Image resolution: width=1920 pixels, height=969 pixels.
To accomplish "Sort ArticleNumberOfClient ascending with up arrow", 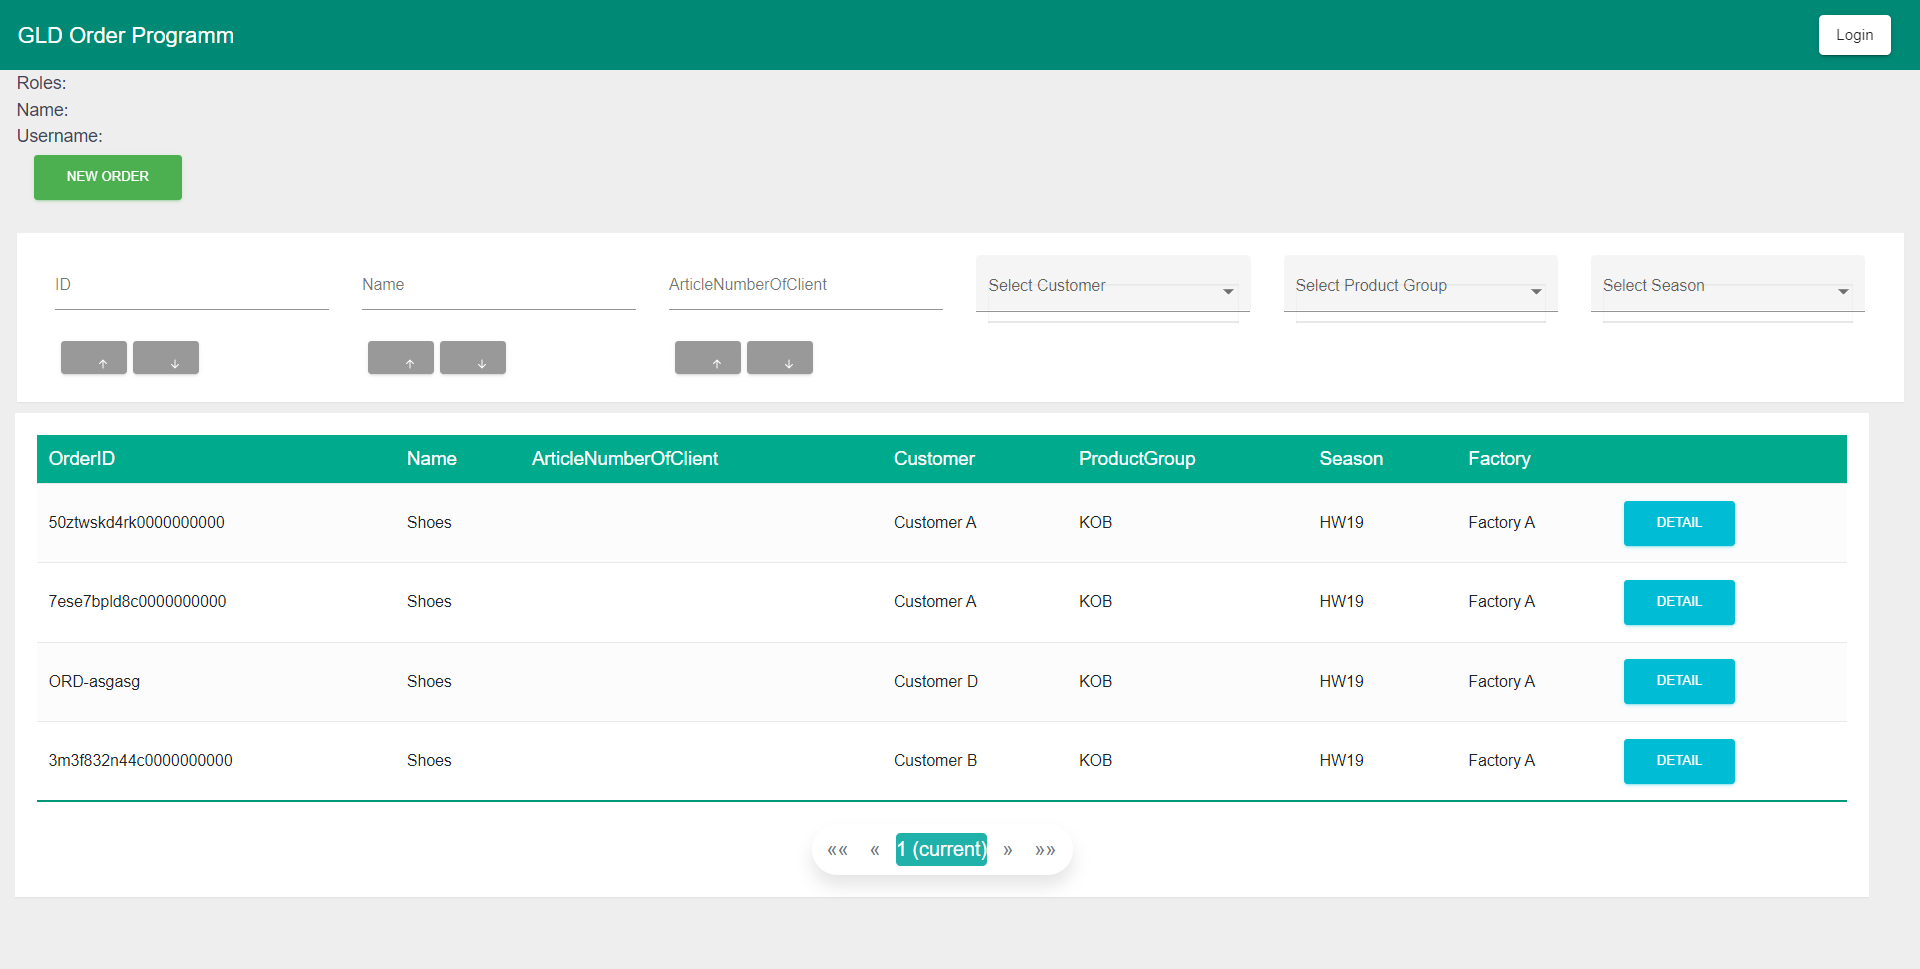I will 708,358.
